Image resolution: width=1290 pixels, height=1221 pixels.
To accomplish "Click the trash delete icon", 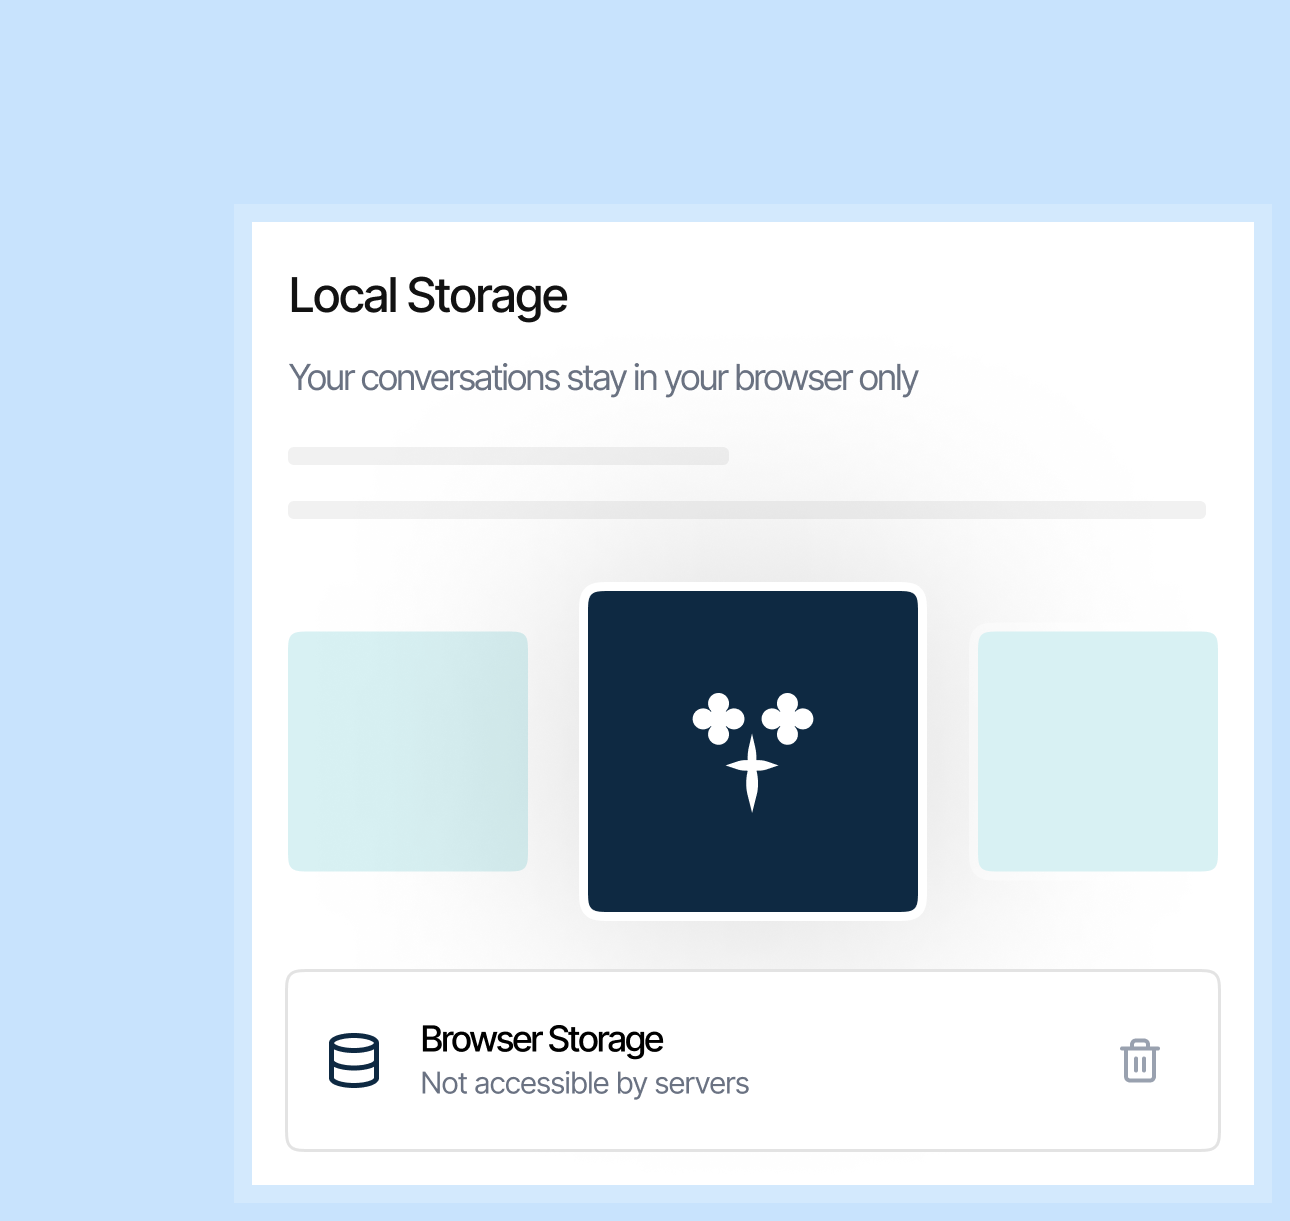I will coord(1139,1061).
